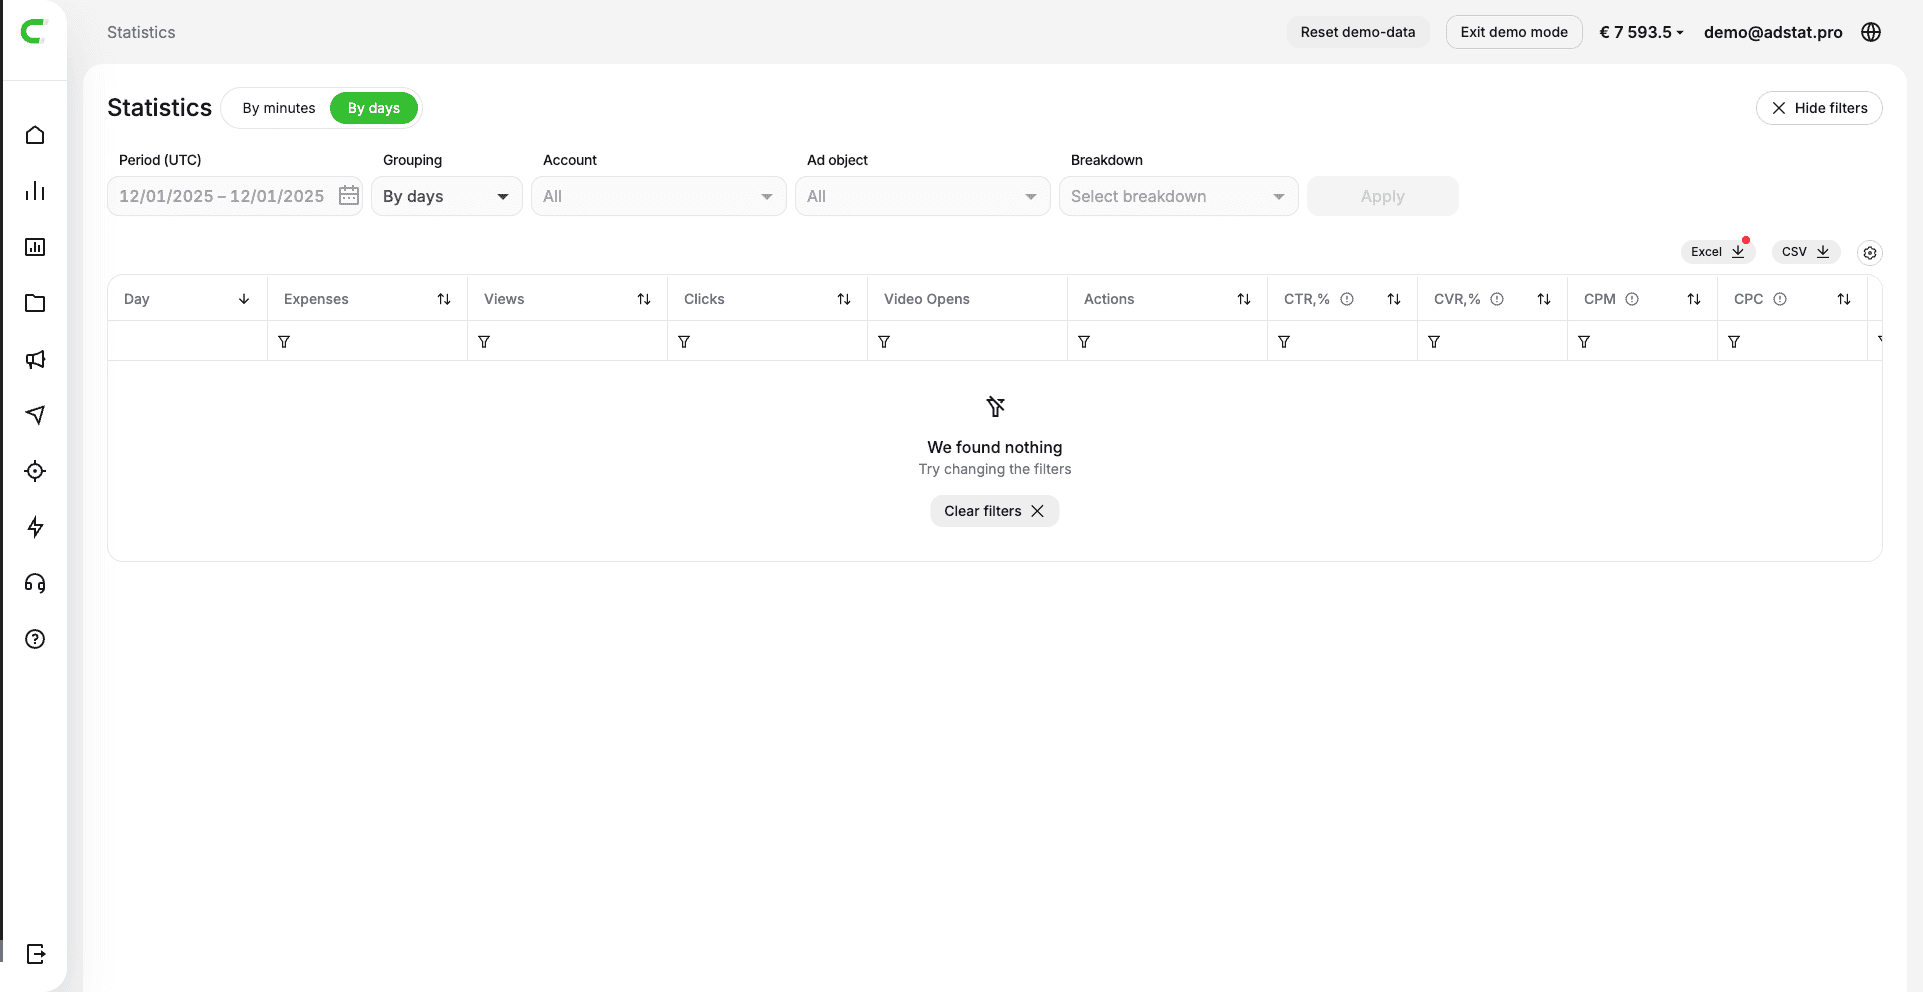
Task: Expand the balance € 7 593.5 menu
Action: tap(1641, 32)
